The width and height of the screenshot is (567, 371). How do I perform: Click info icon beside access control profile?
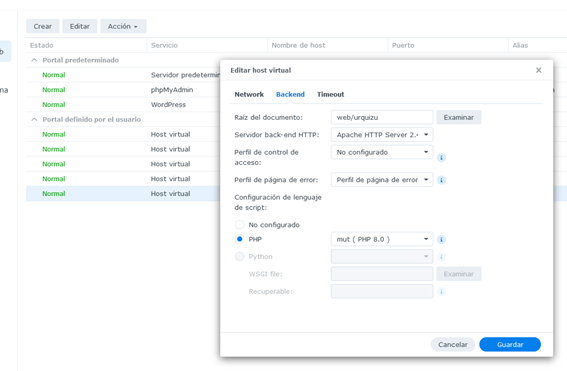point(441,157)
